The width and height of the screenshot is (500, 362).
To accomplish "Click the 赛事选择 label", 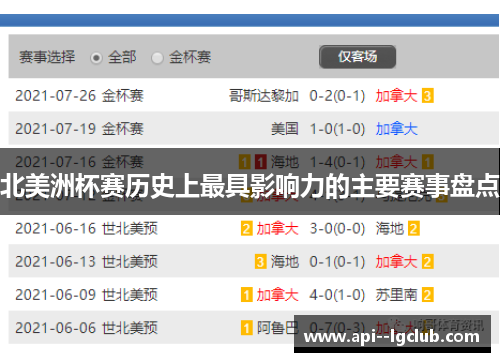I will click(x=47, y=57).
